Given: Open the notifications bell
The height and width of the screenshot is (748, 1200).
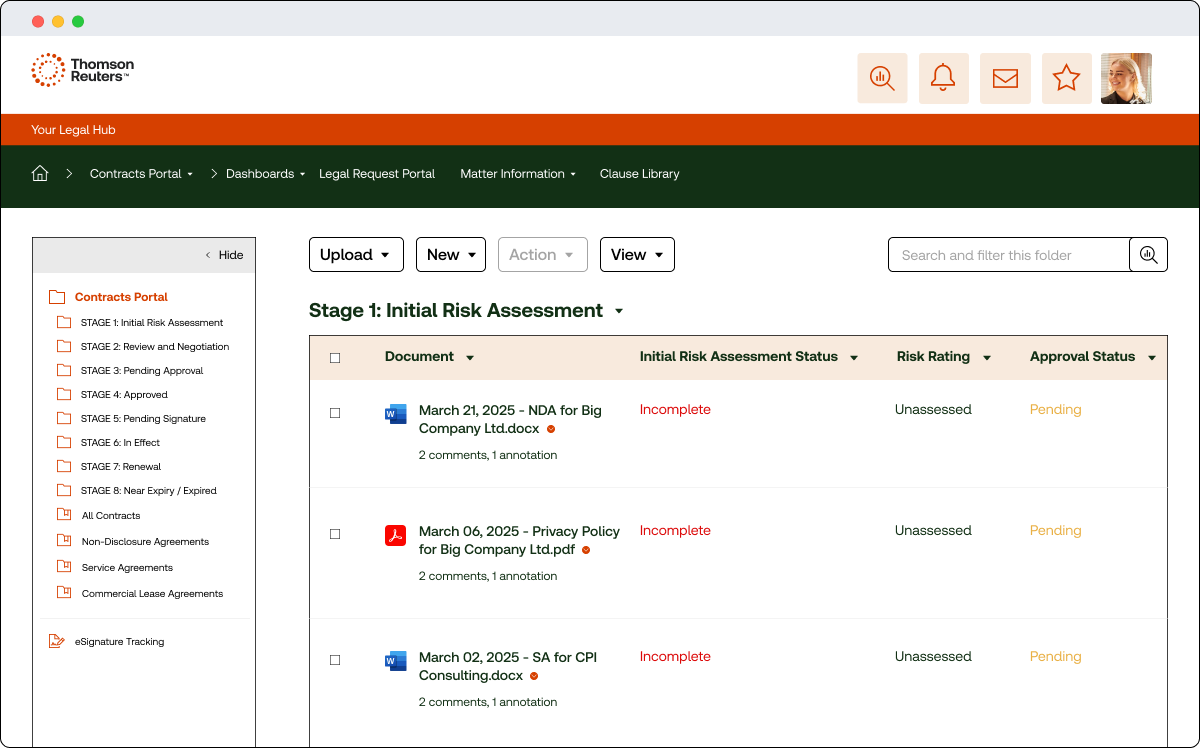Looking at the screenshot, I should tap(943, 78).
